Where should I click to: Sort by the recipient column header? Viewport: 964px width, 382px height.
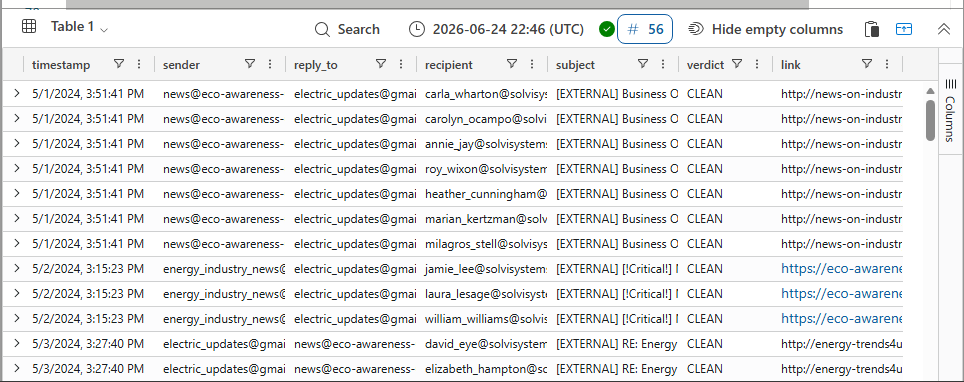pyautogui.click(x=449, y=65)
